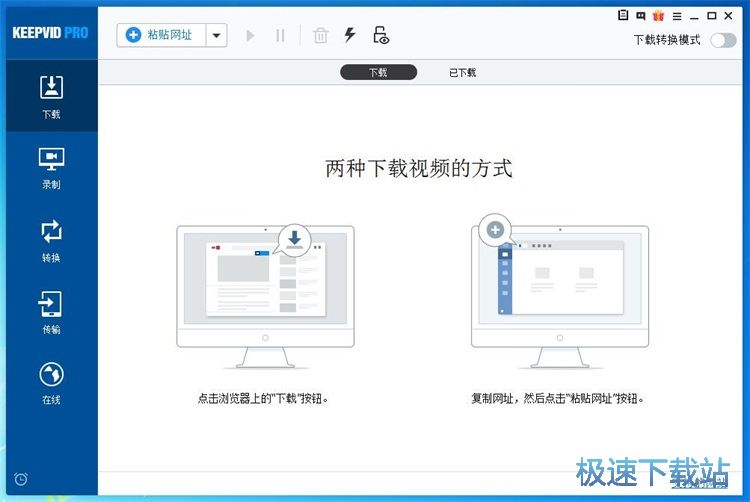Enable turbo mode lightning bolt icon
This screenshot has width=750, height=502.
(350, 36)
